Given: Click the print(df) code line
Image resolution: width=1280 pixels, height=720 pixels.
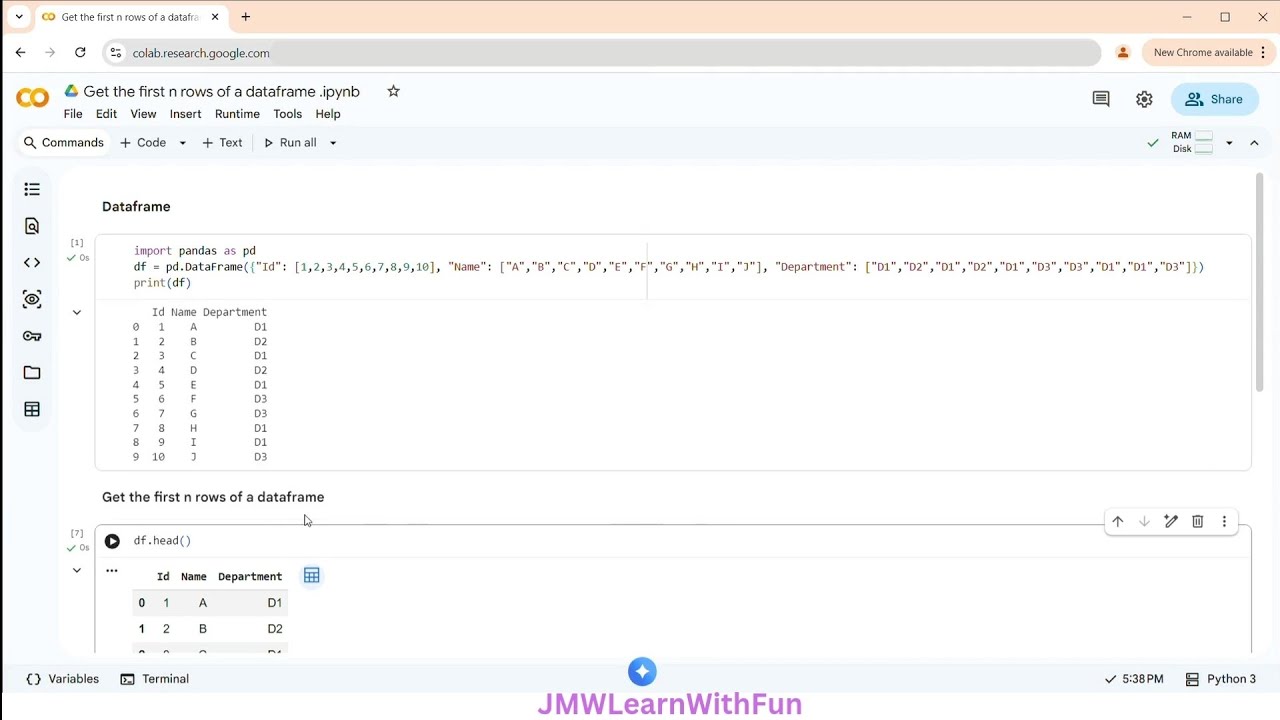Looking at the screenshot, I should point(162,283).
